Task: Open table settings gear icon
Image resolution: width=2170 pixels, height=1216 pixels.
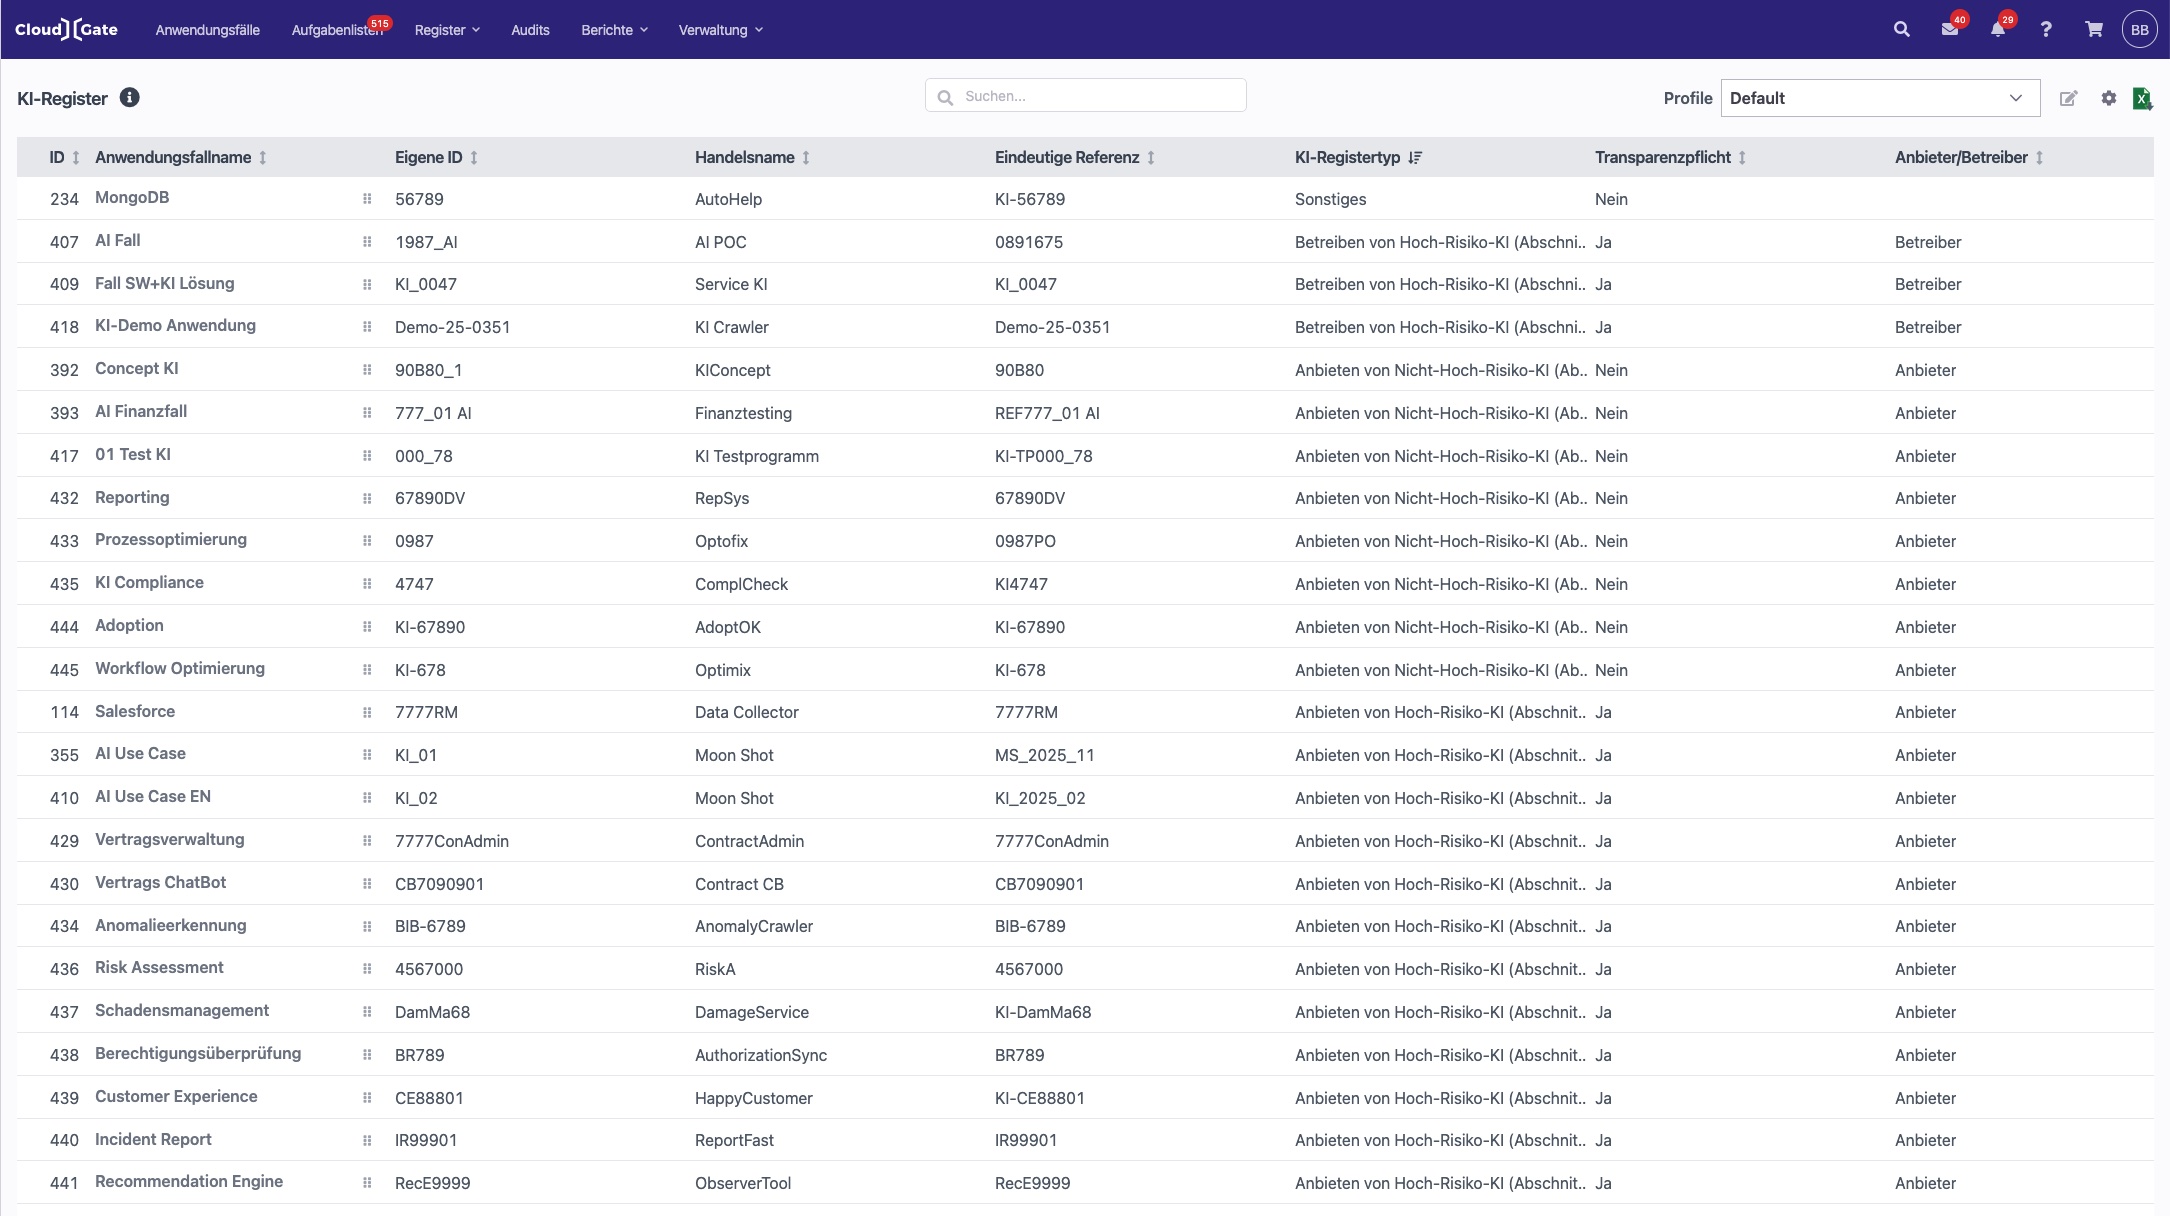Action: pos(2109,98)
